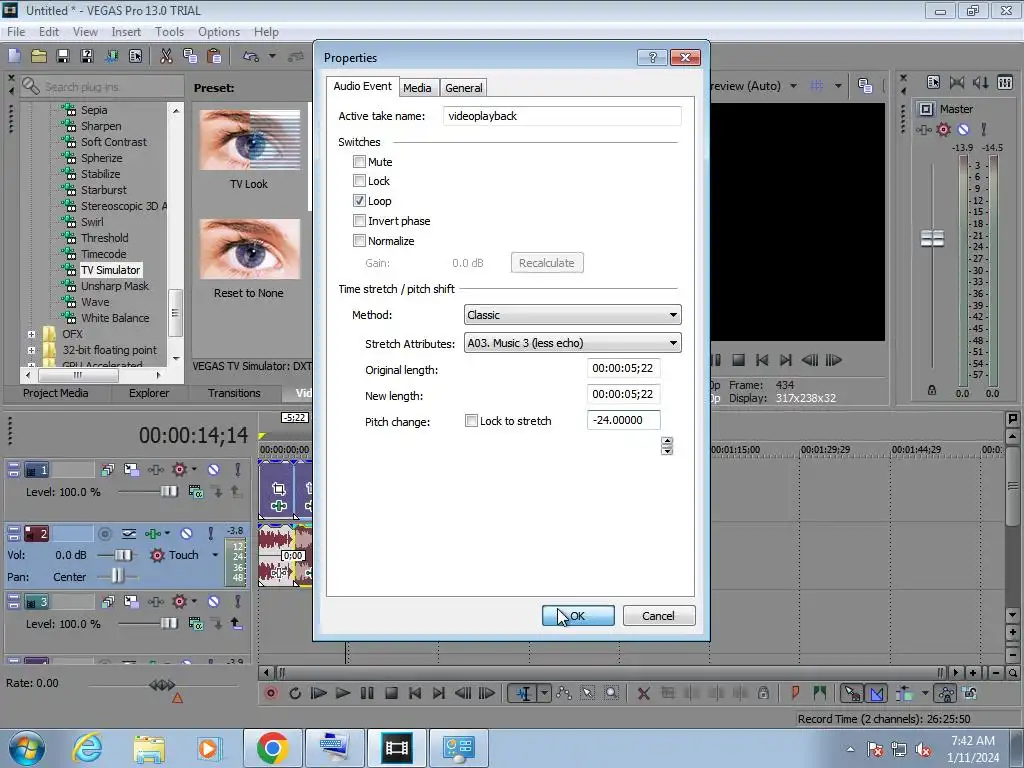This screenshot has width=1024, height=768.
Task: Click the Pitch change value field
Action: [x=624, y=420]
